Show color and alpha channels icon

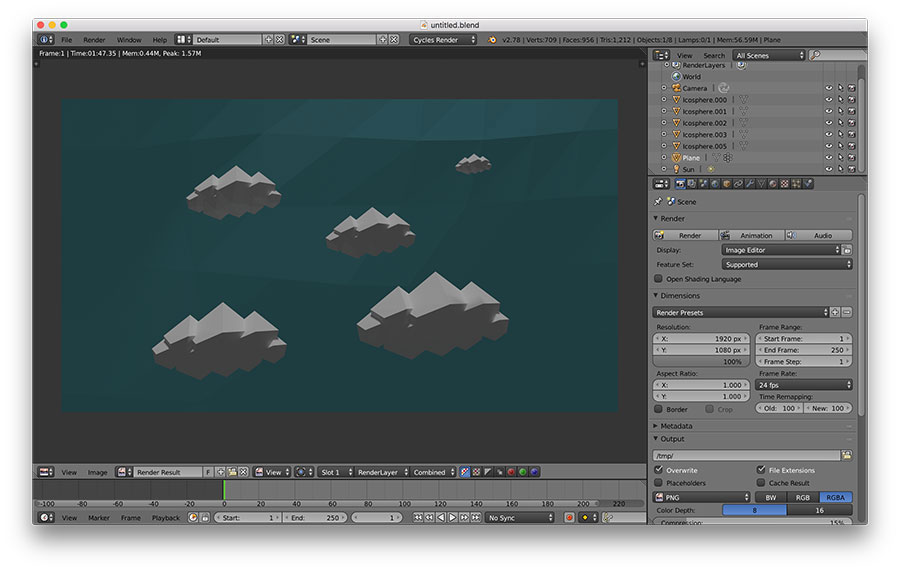[x=476, y=472]
